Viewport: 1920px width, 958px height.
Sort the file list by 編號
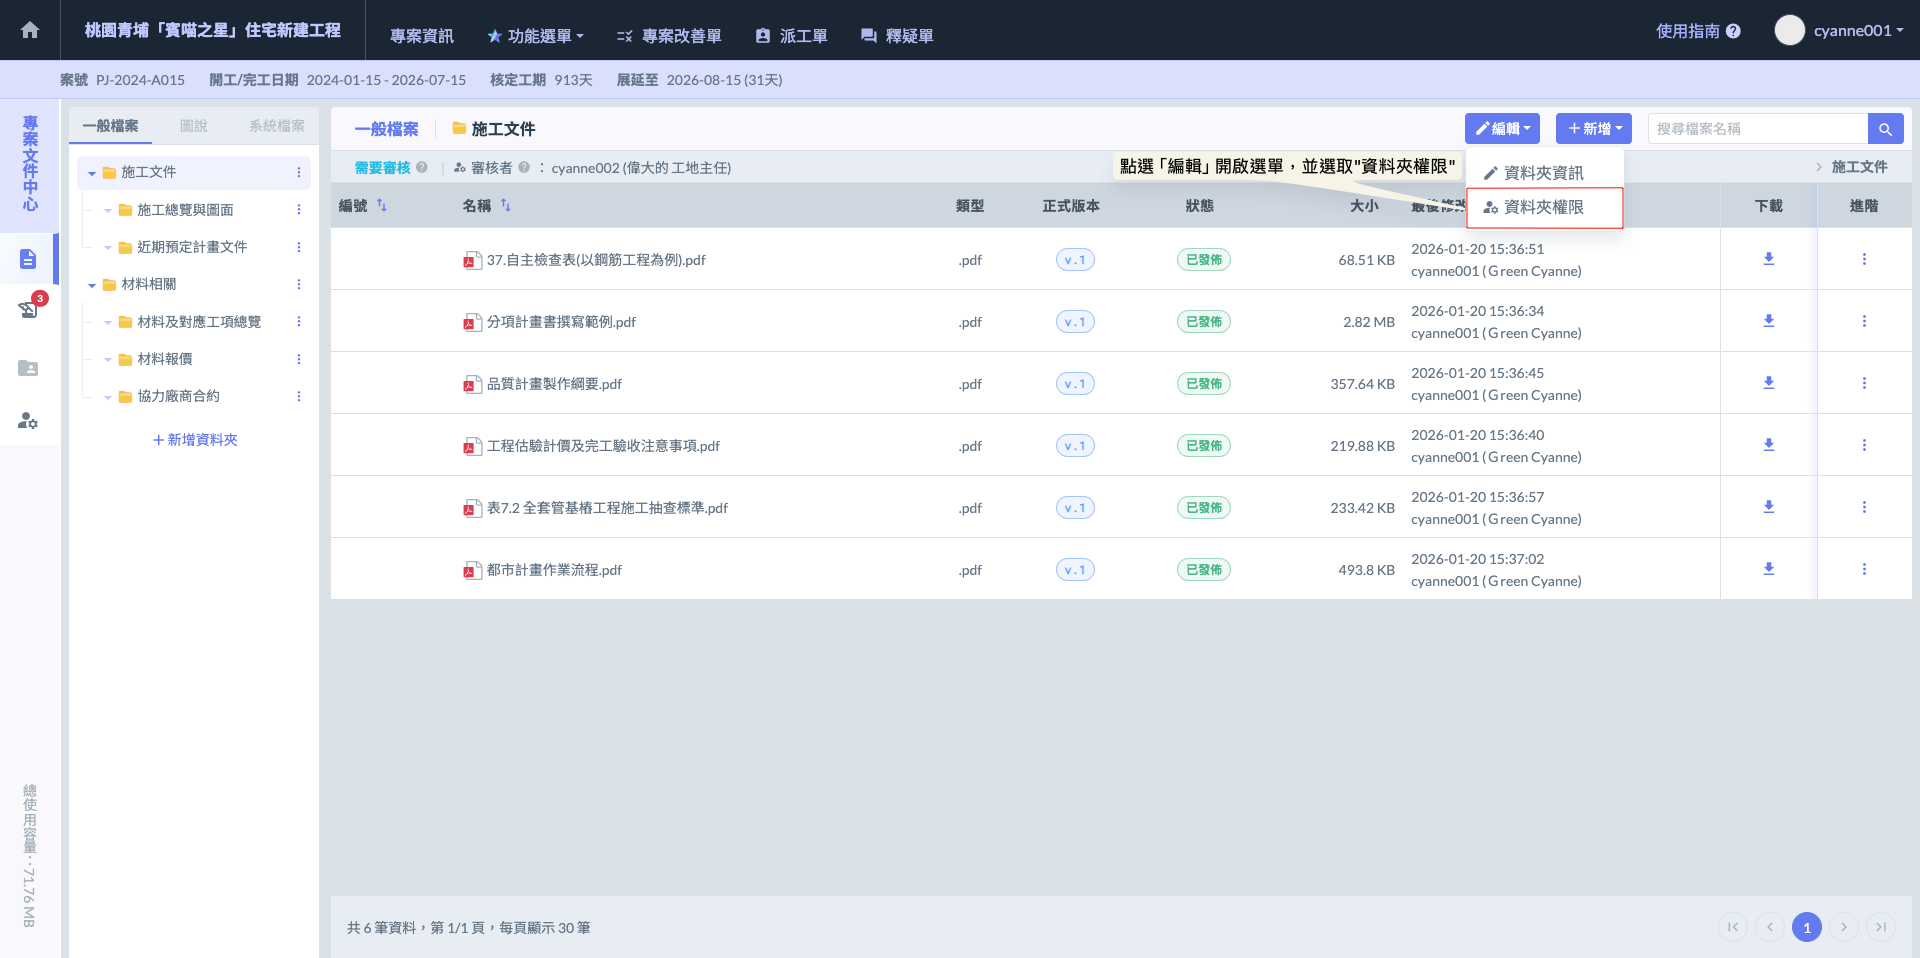381,205
